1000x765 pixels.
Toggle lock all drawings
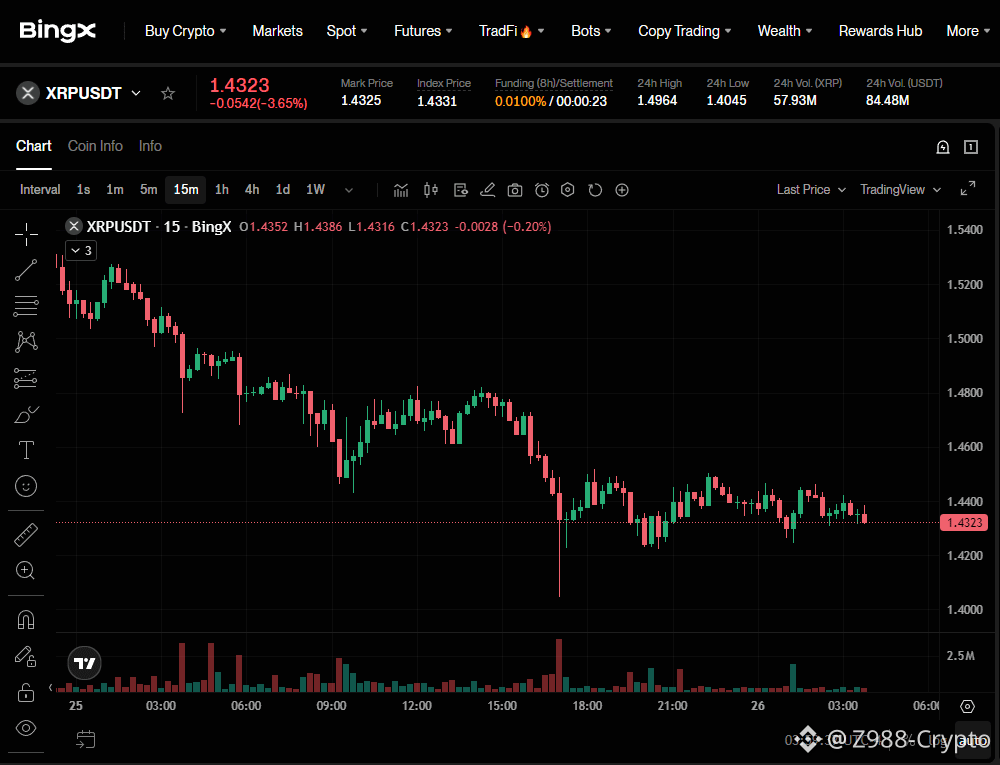click(26, 692)
